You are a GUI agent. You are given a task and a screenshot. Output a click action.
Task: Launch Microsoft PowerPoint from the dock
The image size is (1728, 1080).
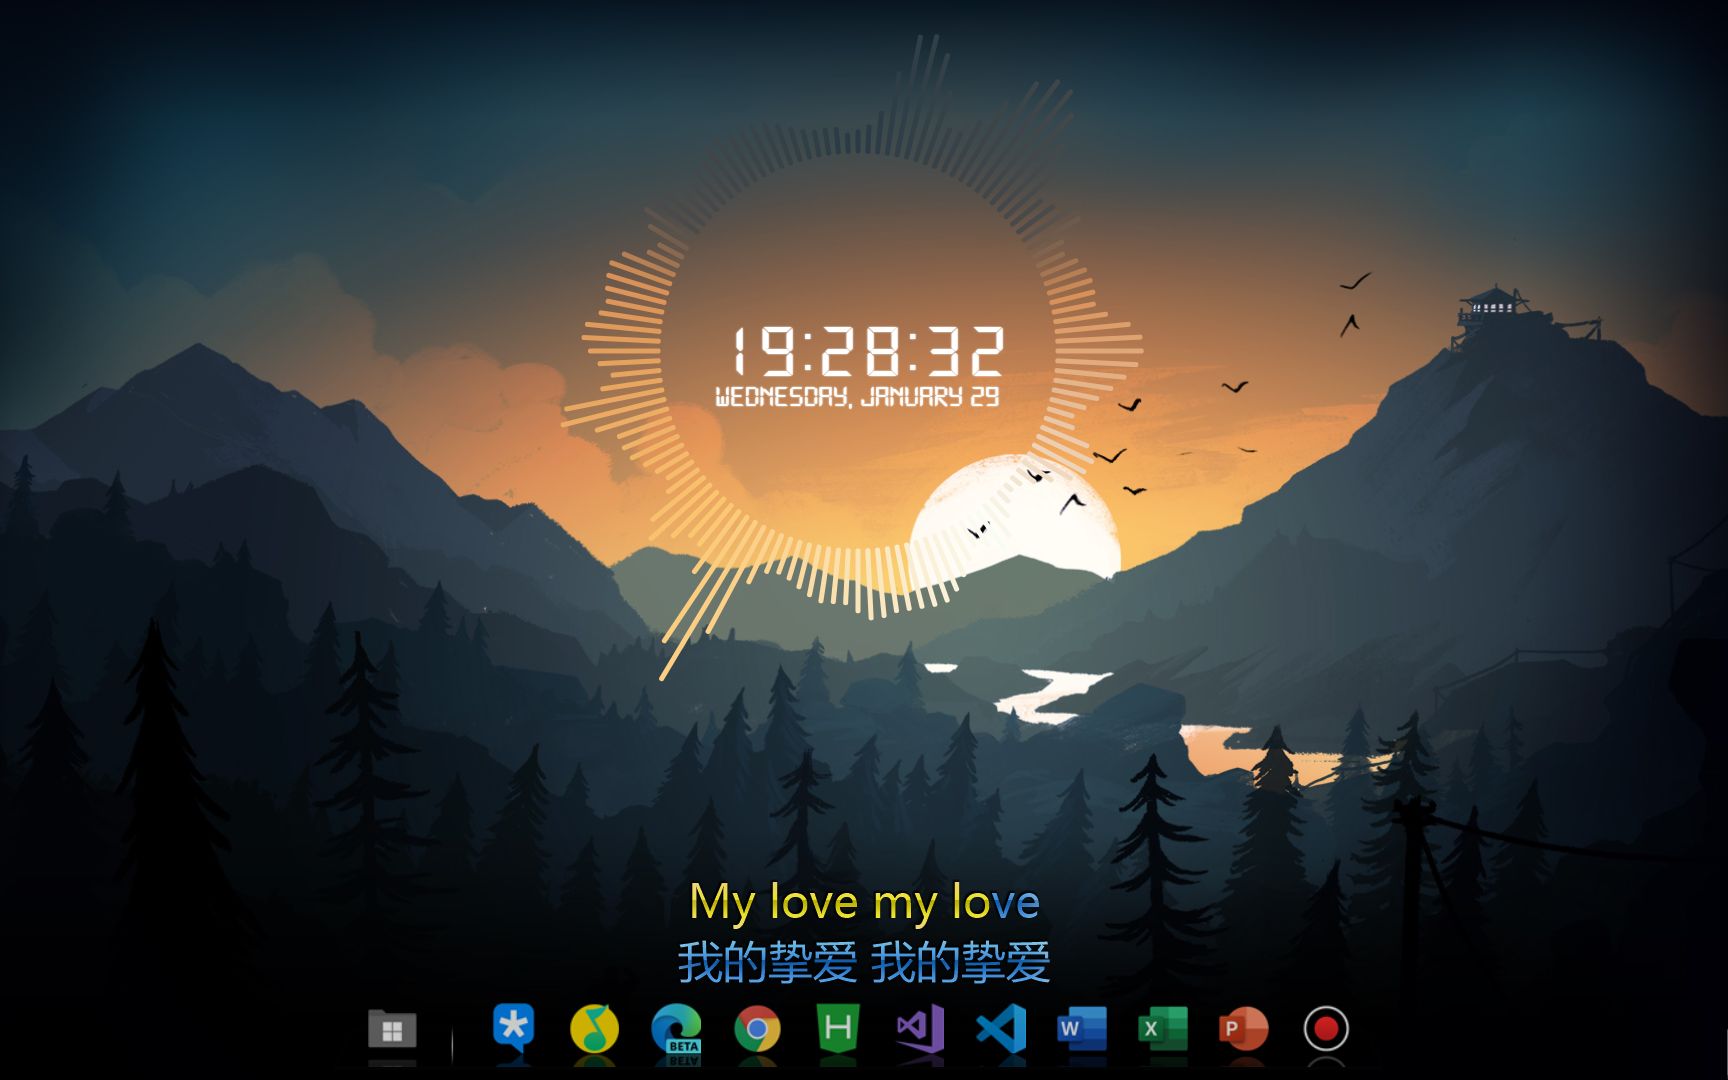(1243, 1029)
